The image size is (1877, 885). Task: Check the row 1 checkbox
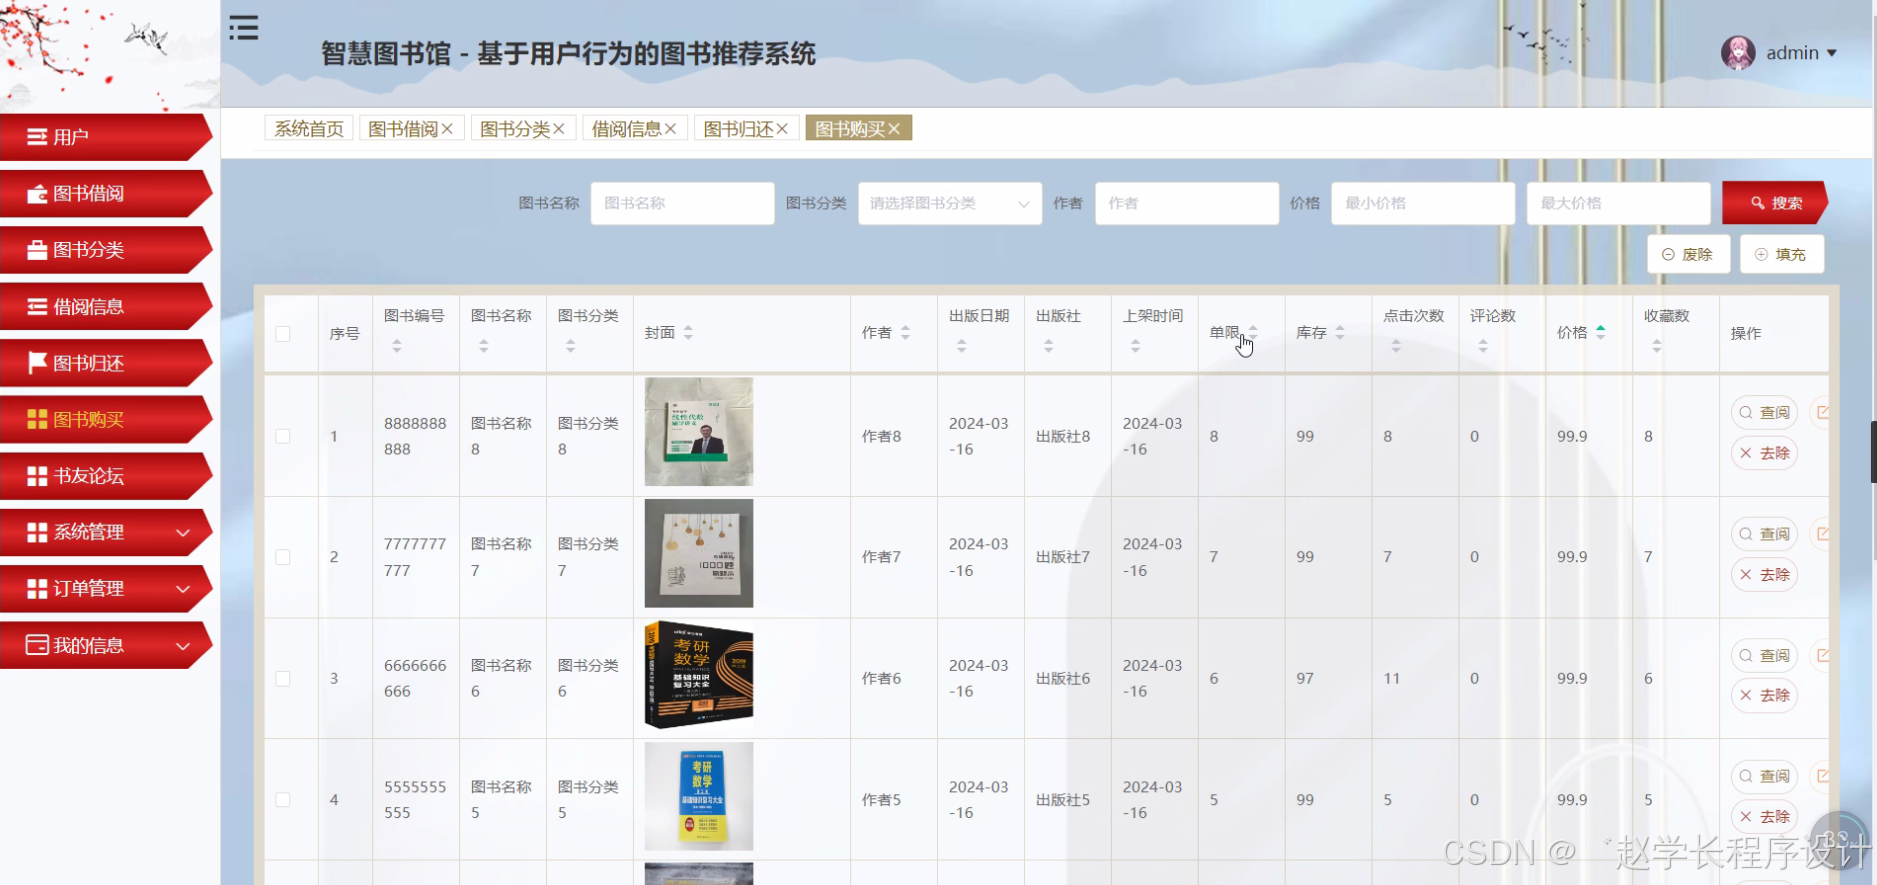pyautogui.click(x=283, y=436)
